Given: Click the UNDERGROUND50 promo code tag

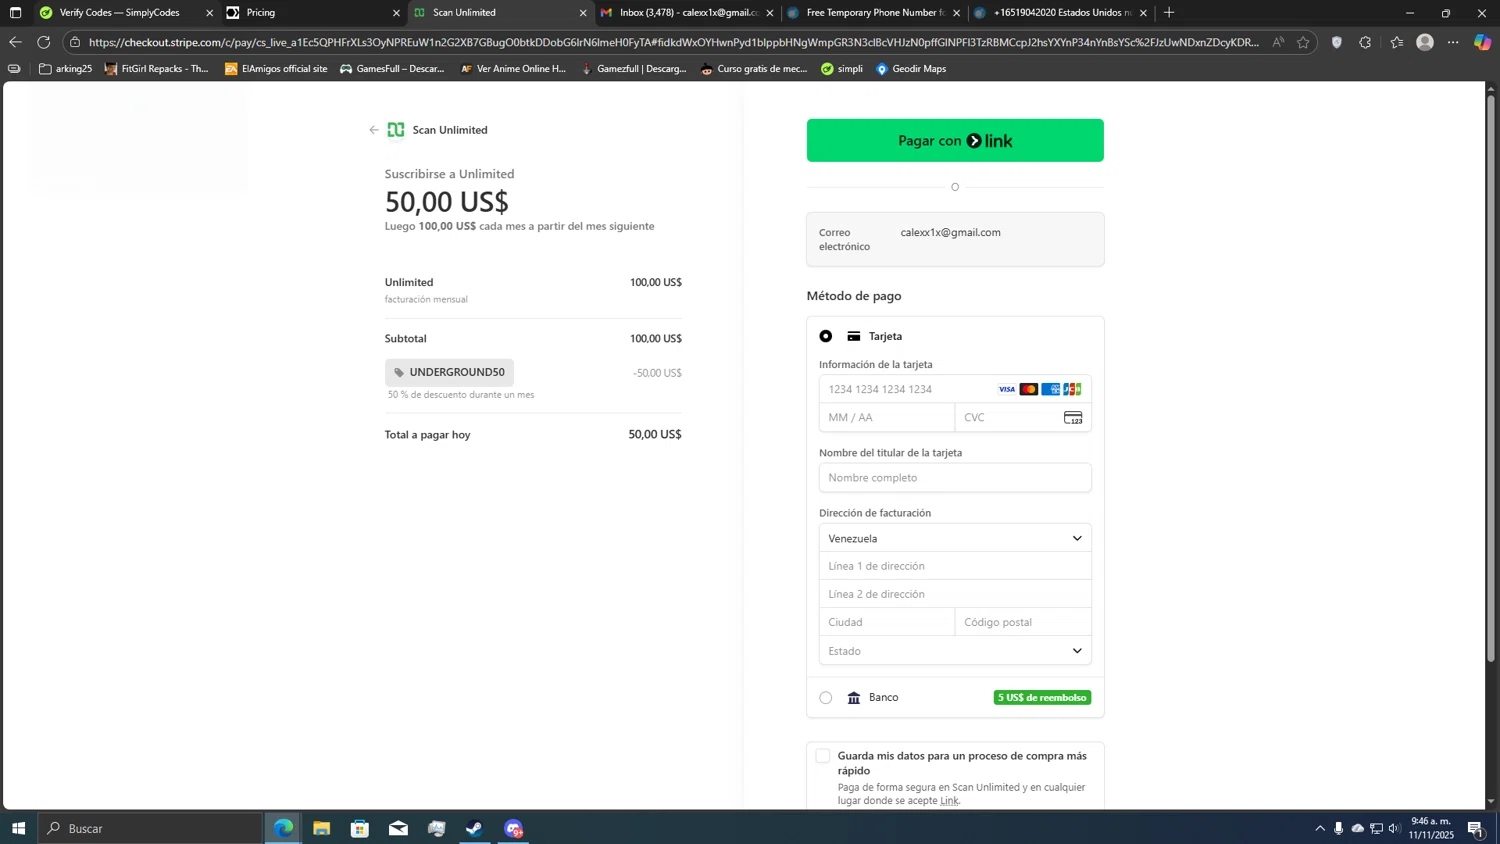Looking at the screenshot, I should [449, 372].
